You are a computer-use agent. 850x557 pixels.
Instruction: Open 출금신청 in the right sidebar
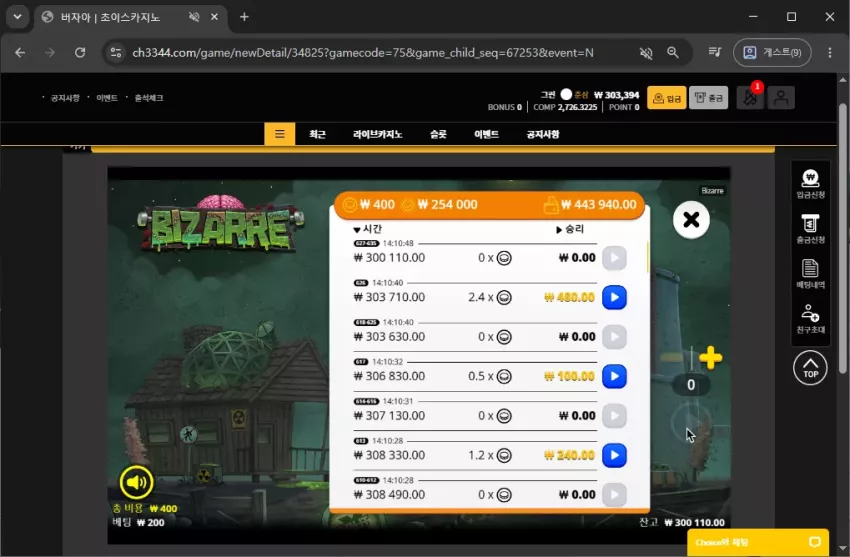810,229
